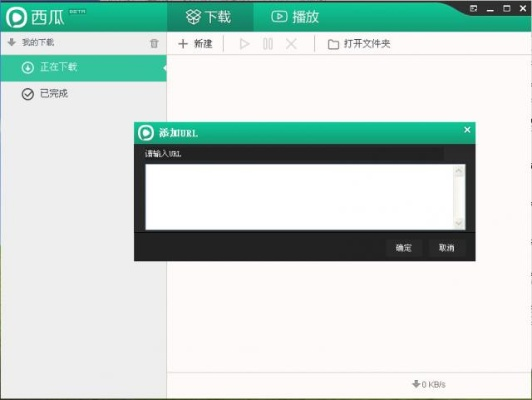
Task: Click the 我的下载 header arrow icon
Action: tap(12, 42)
